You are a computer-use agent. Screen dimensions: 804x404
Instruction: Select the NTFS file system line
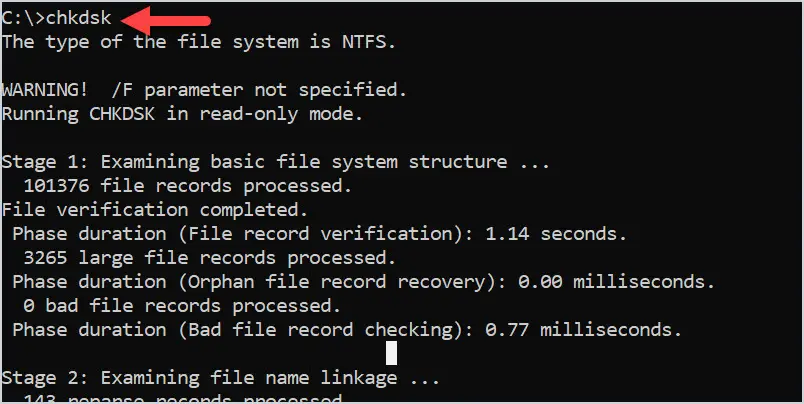pos(199,42)
